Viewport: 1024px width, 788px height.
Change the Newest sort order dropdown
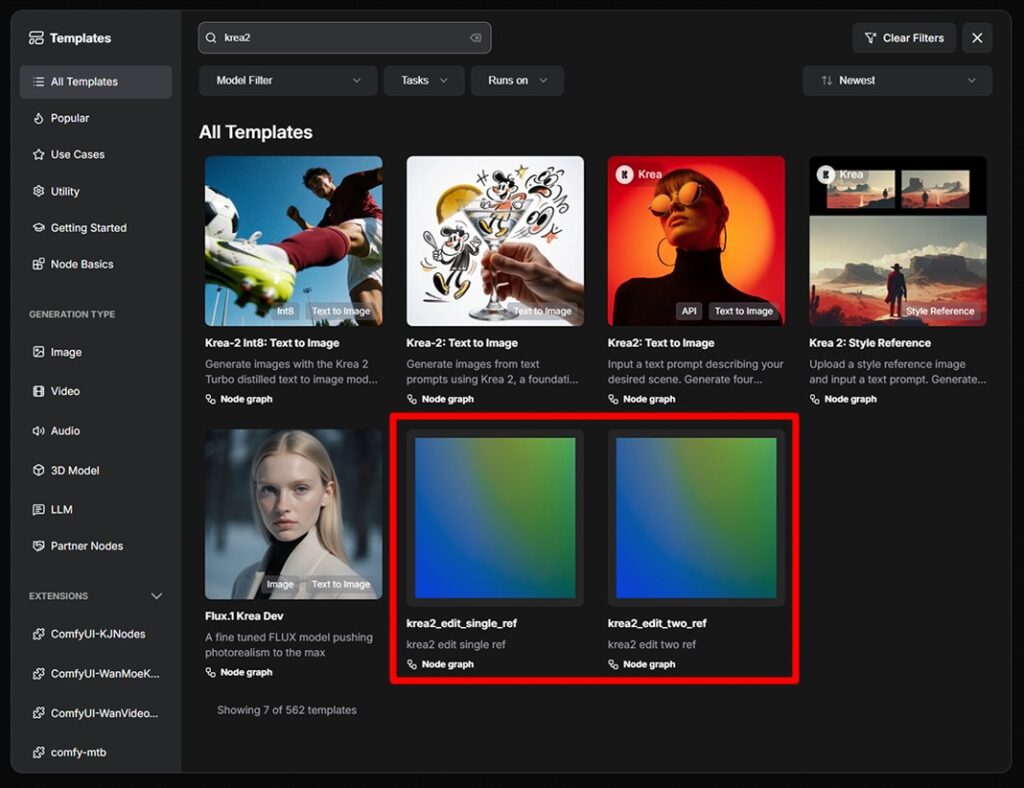point(897,80)
